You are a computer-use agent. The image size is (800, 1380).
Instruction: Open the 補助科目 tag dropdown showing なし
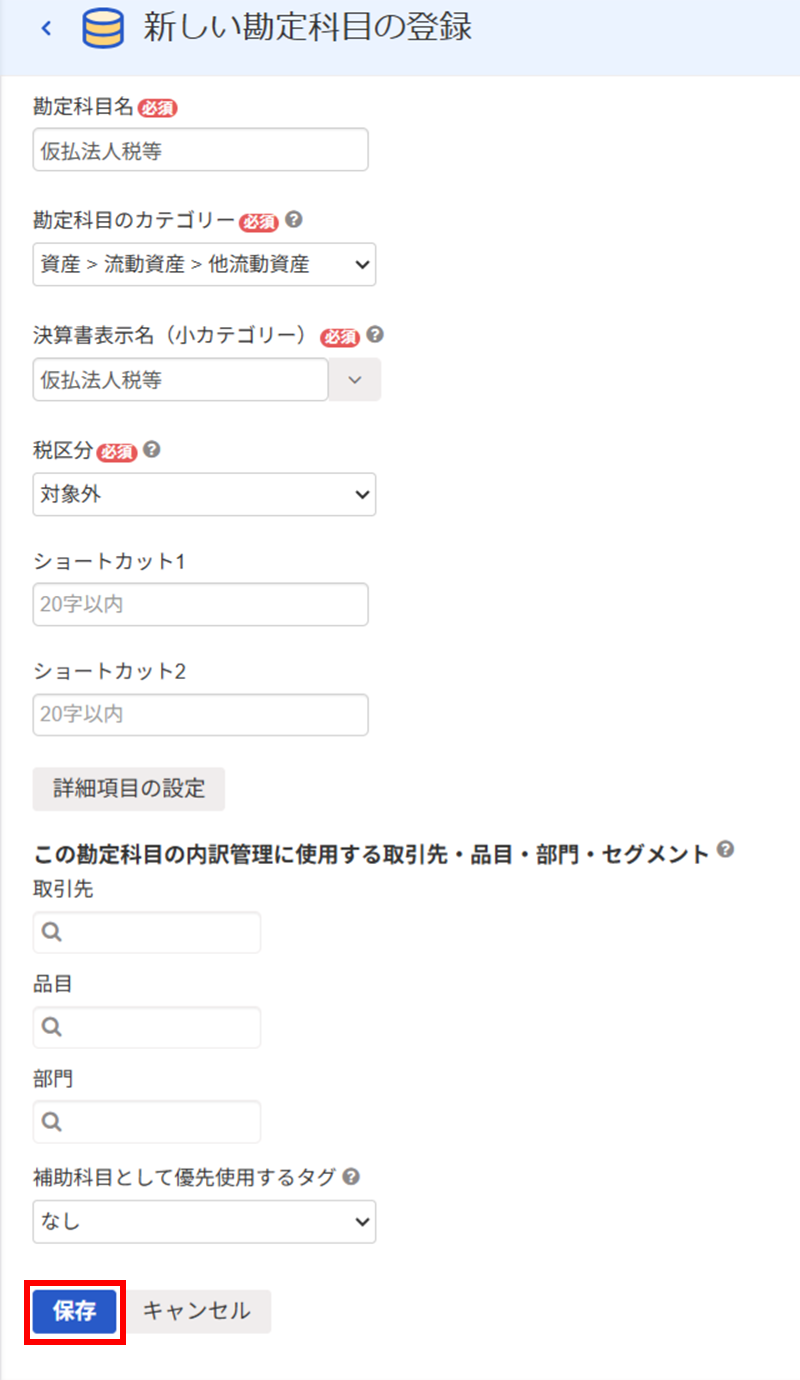pyautogui.click(x=204, y=1221)
